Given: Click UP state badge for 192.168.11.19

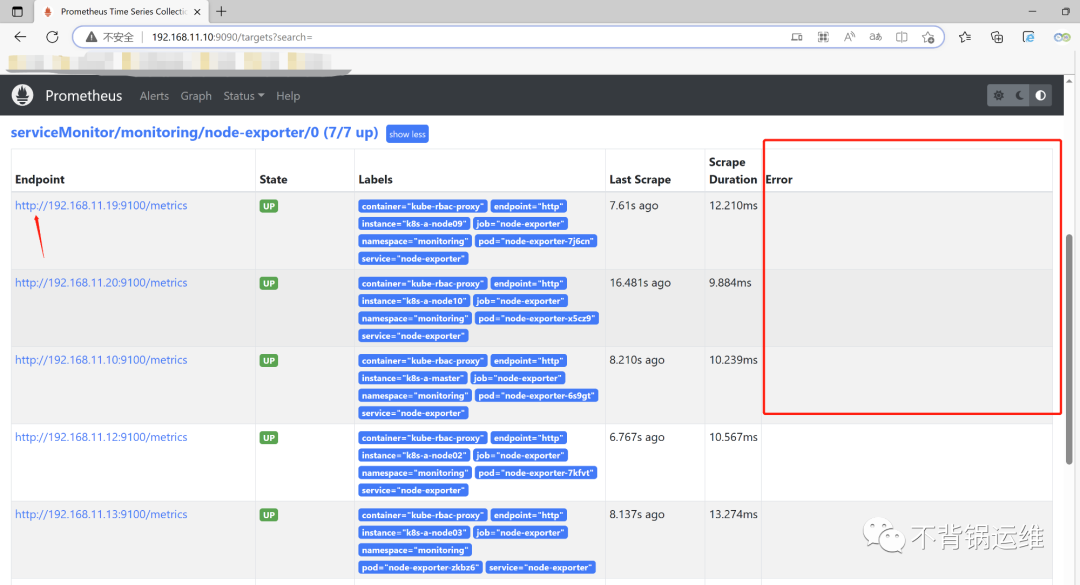Looking at the screenshot, I should pos(269,206).
